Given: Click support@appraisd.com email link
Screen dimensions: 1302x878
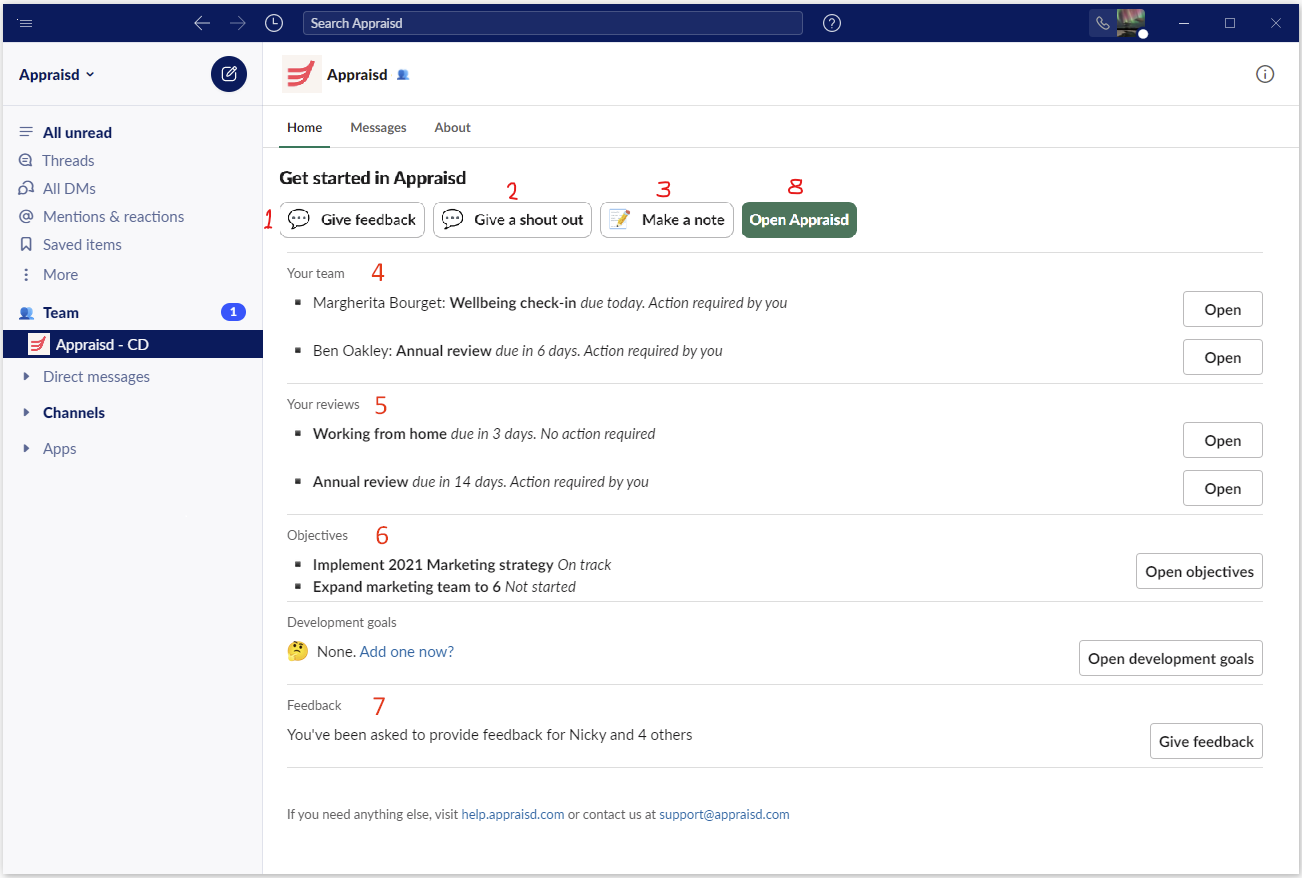Looking at the screenshot, I should pyautogui.click(x=725, y=814).
